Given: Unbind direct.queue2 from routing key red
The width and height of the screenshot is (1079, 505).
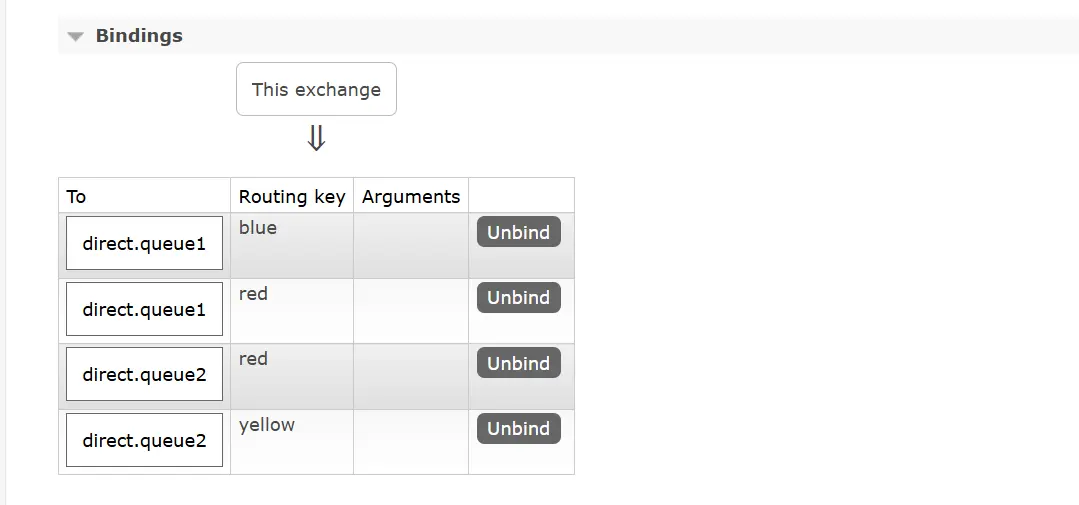Looking at the screenshot, I should point(518,363).
